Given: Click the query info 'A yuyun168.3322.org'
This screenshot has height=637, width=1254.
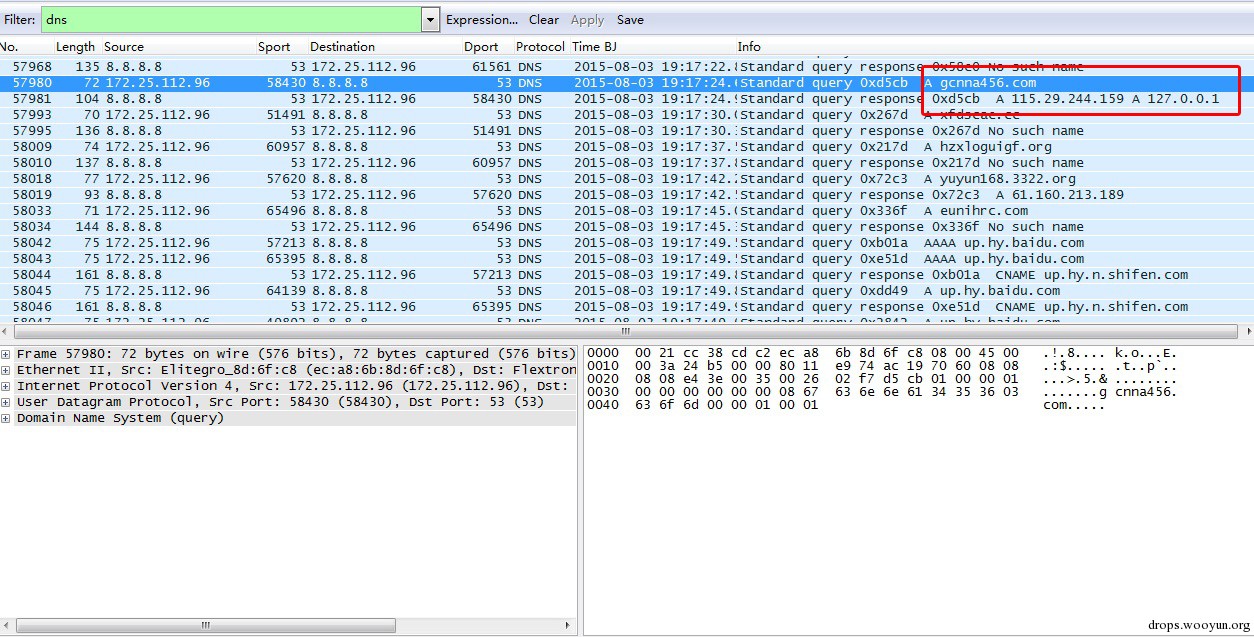Looking at the screenshot, I should (1000, 179).
